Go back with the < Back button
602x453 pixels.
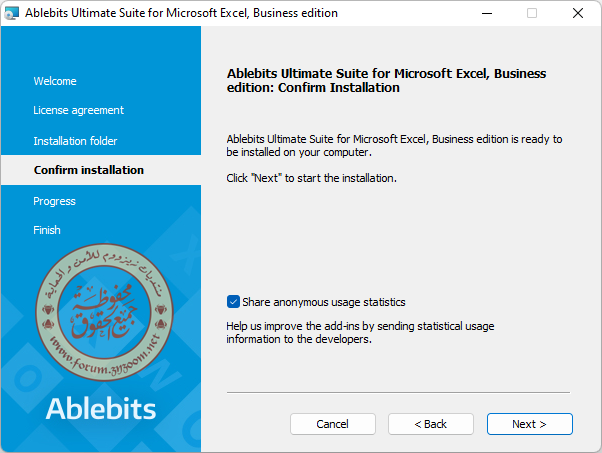point(431,424)
